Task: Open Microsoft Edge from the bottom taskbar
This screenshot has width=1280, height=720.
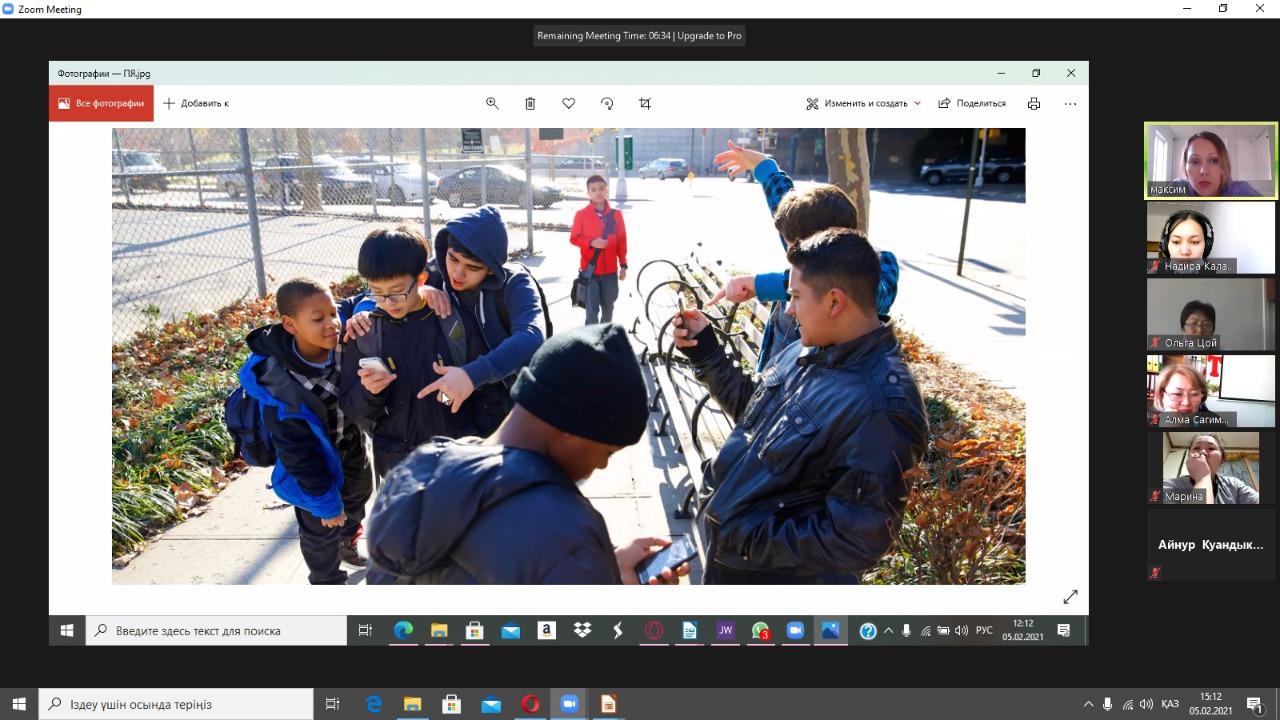Action: (374, 704)
